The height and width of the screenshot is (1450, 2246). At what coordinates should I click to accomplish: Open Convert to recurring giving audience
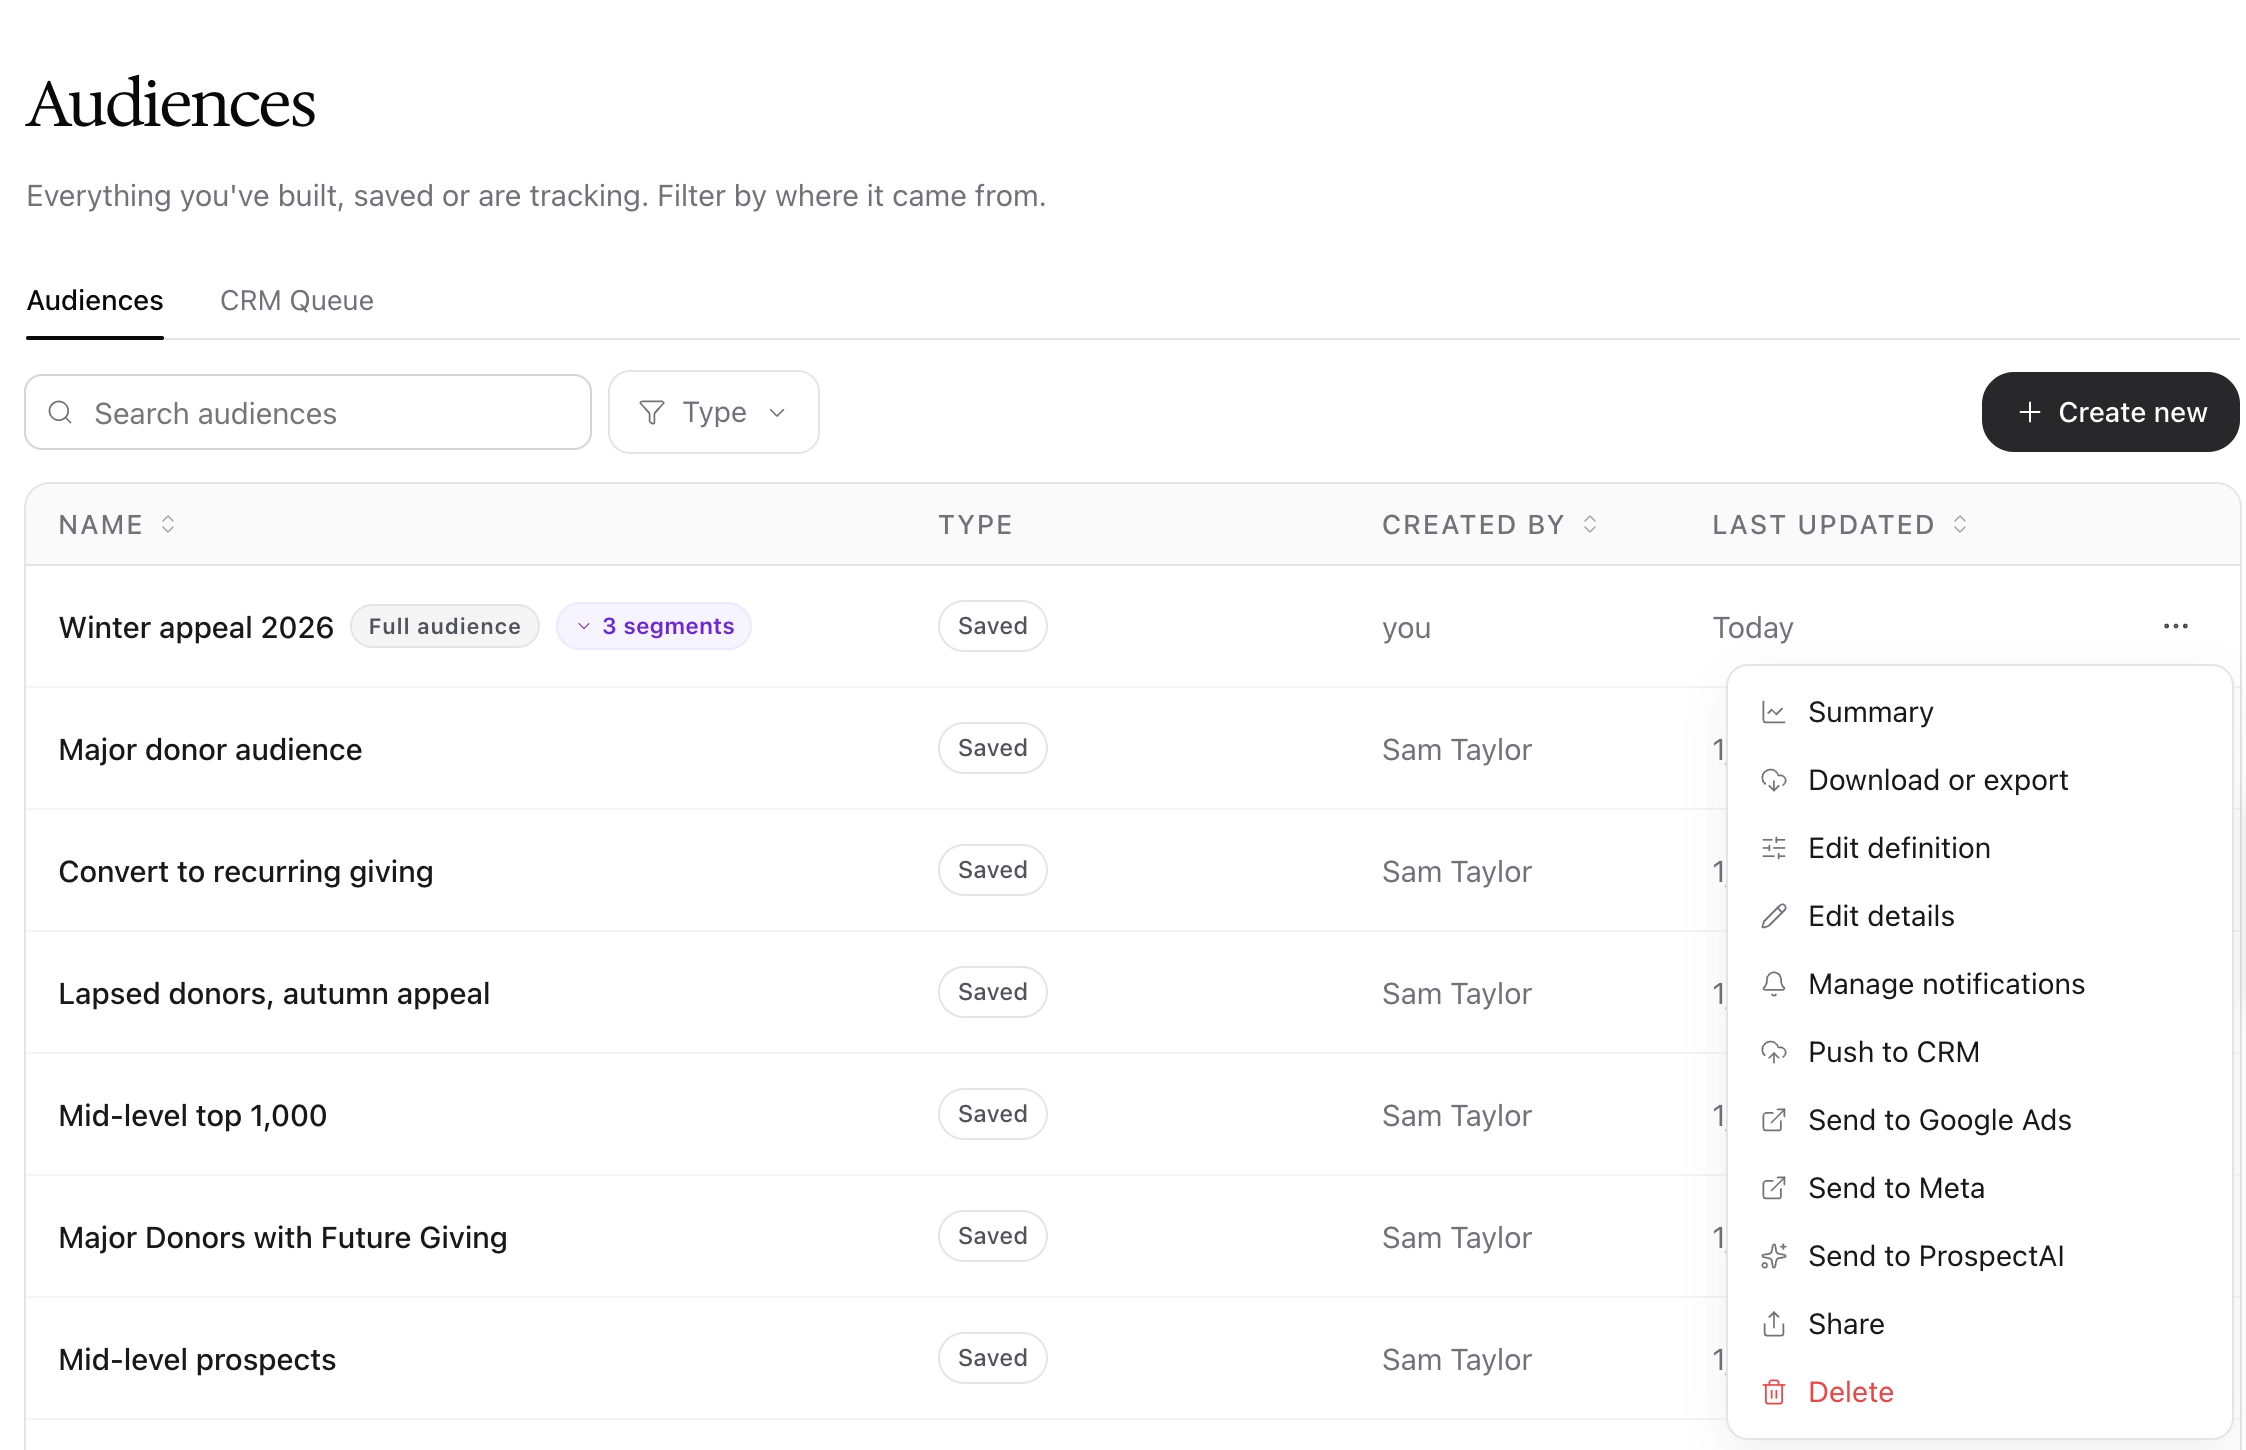coord(246,871)
